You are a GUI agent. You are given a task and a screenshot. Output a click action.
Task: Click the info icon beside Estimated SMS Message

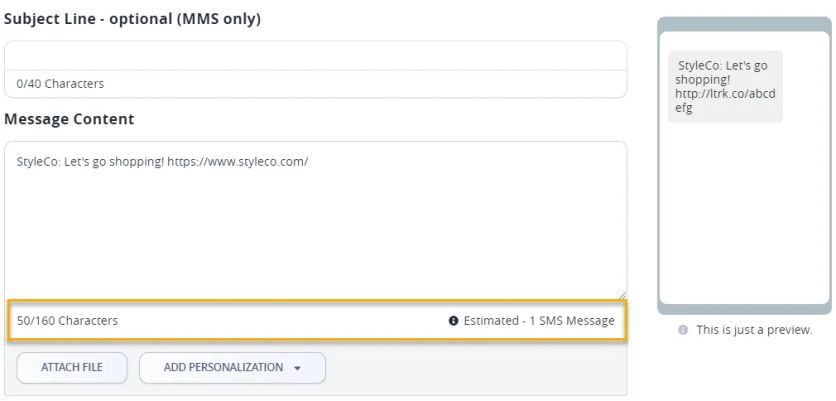pos(453,321)
